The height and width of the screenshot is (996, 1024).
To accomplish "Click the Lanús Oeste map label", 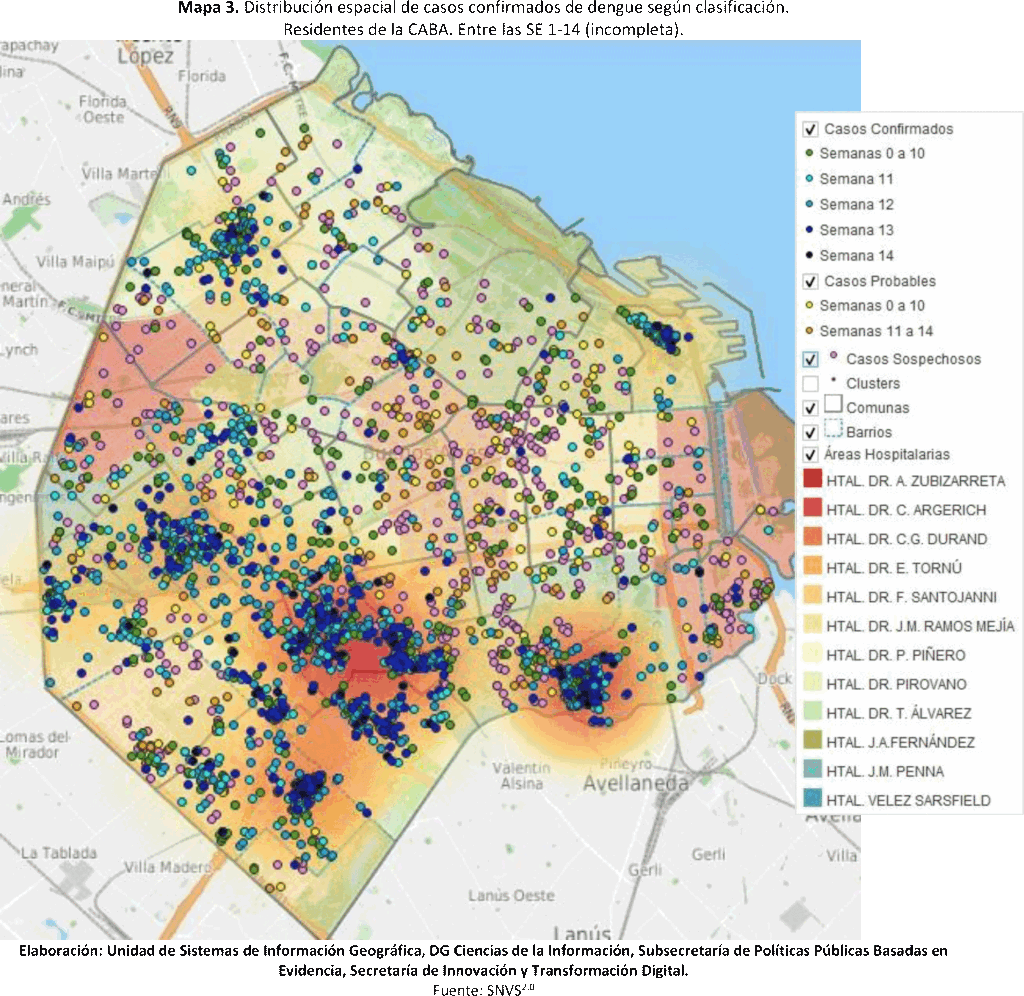I will [511, 895].
